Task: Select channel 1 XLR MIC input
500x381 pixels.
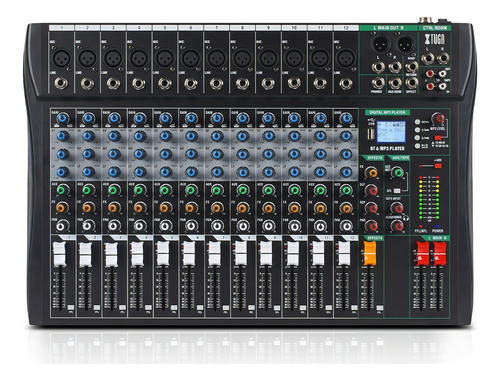Action: click(61, 58)
